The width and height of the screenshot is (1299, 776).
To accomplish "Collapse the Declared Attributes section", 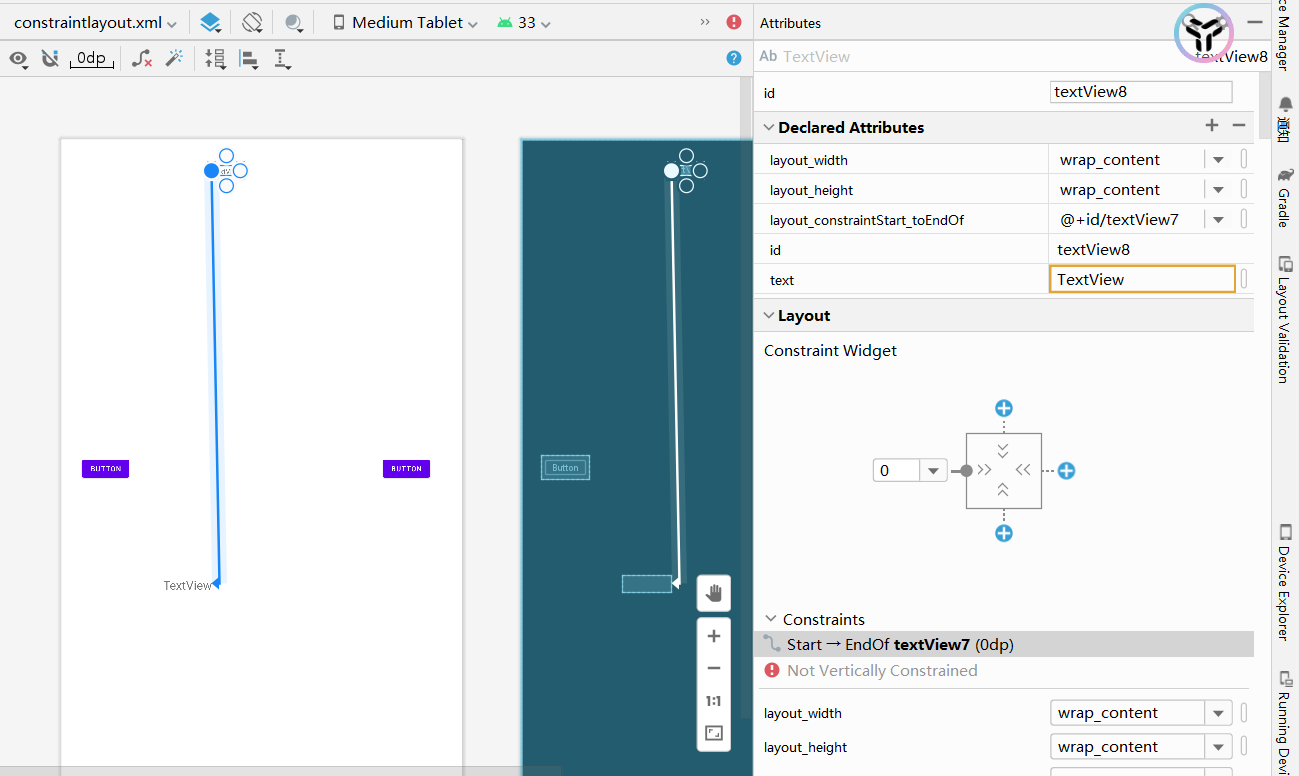I will coord(769,127).
